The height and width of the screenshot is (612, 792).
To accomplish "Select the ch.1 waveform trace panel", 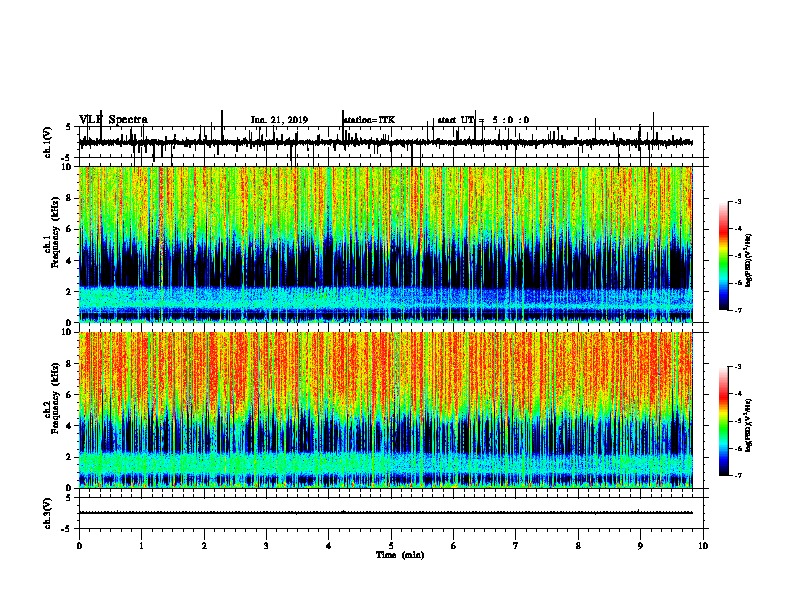I will [x=391, y=142].
